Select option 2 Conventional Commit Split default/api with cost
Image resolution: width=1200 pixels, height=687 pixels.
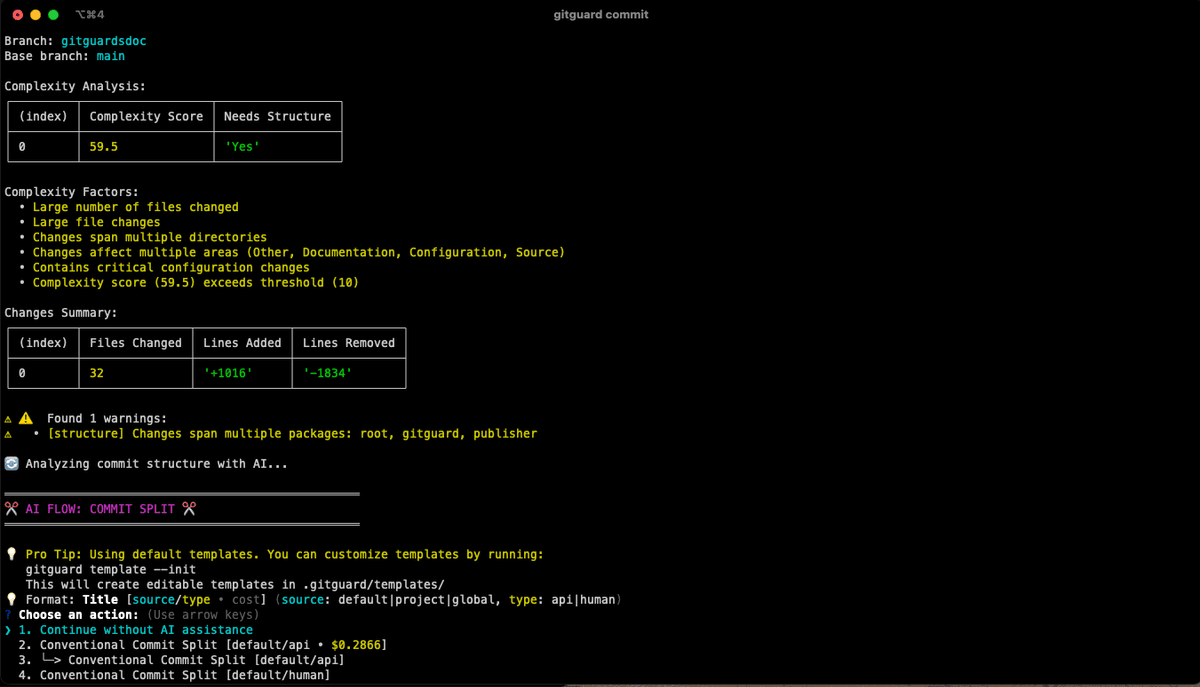point(203,645)
